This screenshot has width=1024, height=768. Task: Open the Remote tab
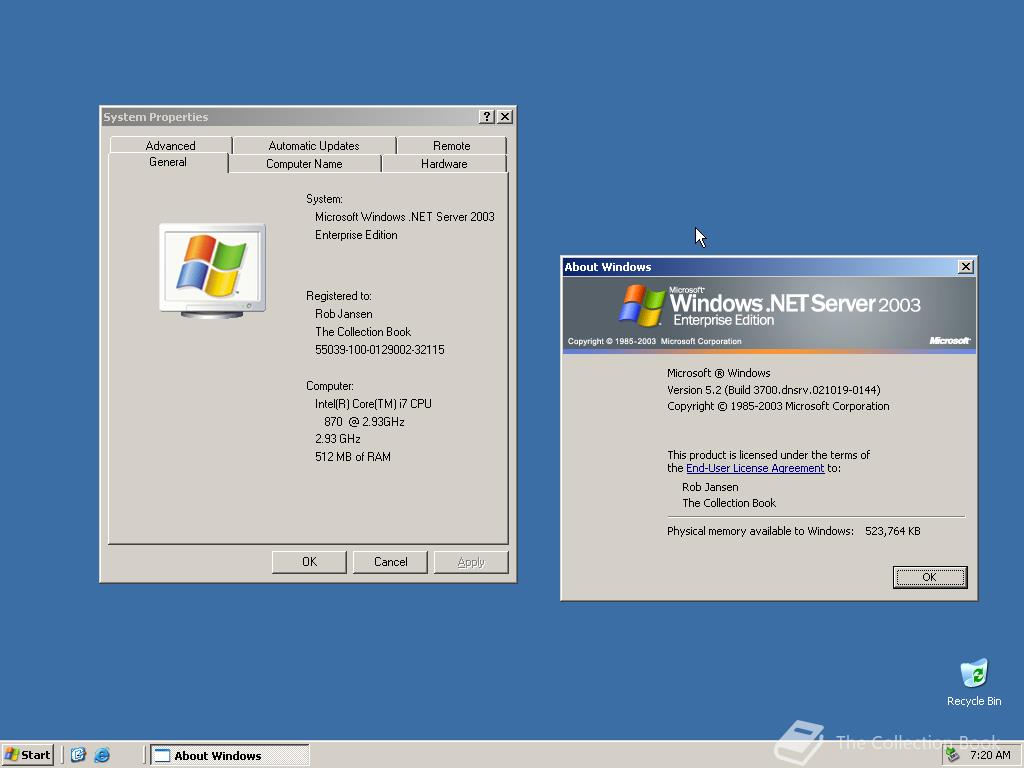451,145
